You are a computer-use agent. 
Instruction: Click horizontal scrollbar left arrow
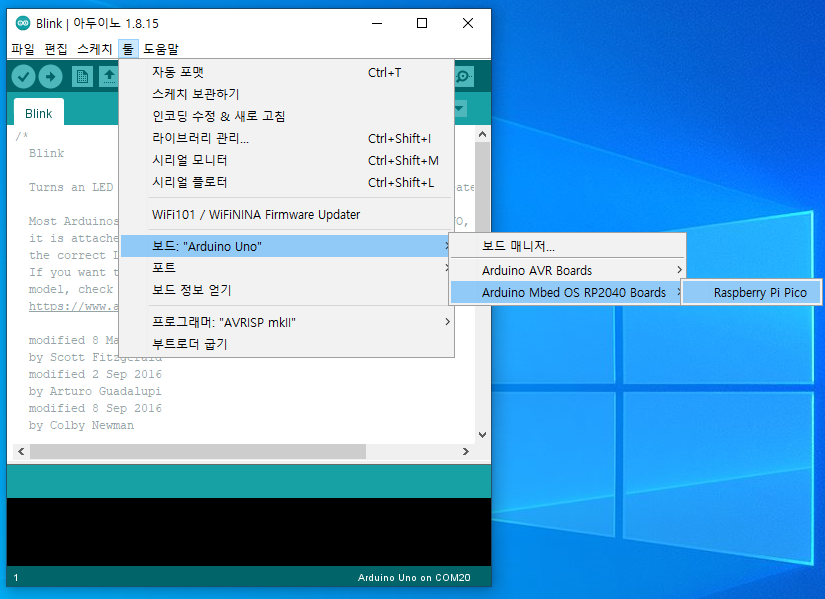point(21,451)
